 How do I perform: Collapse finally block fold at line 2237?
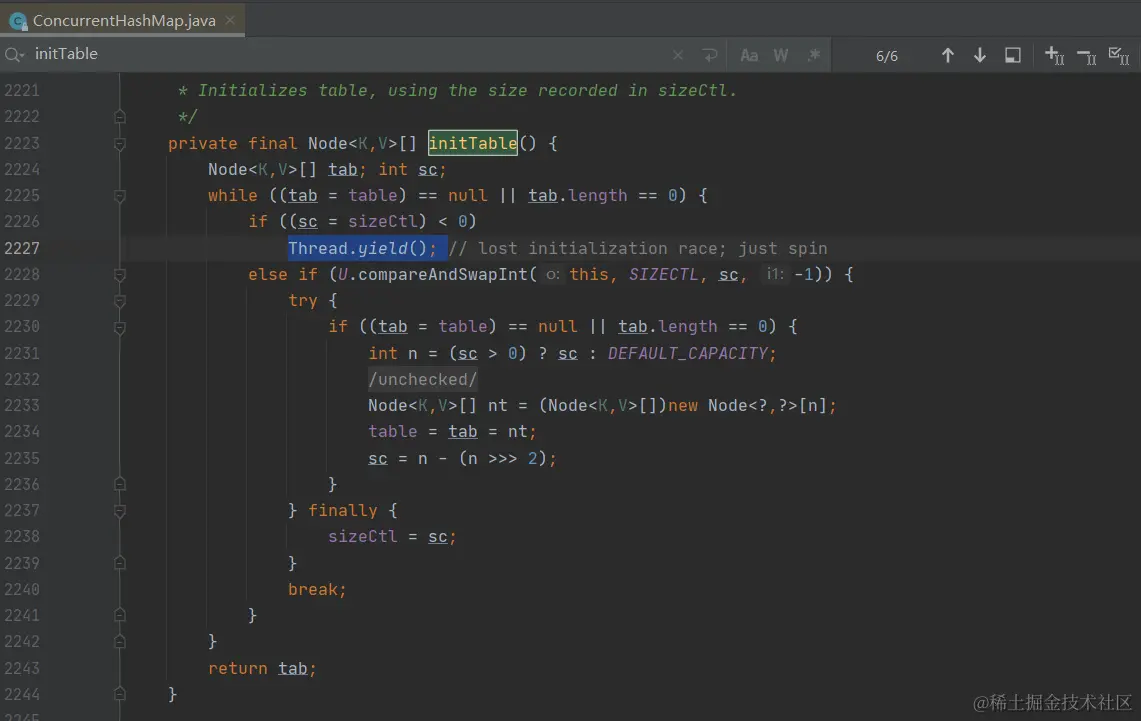tap(120, 511)
